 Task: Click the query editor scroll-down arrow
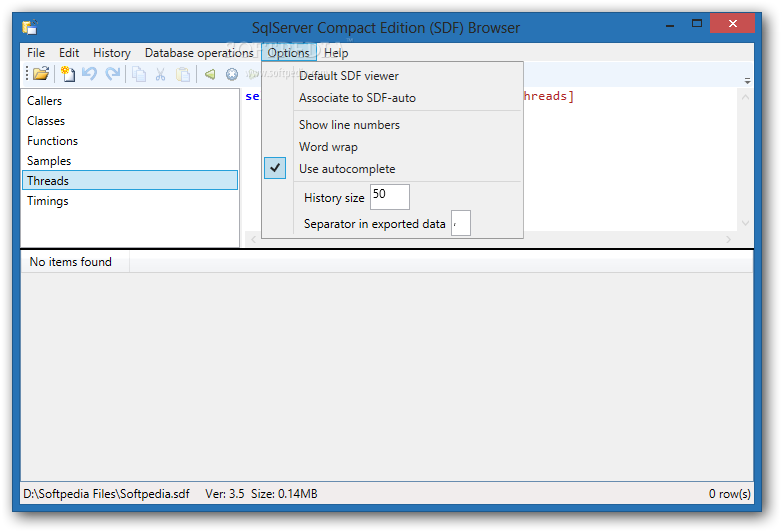pos(745,223)
